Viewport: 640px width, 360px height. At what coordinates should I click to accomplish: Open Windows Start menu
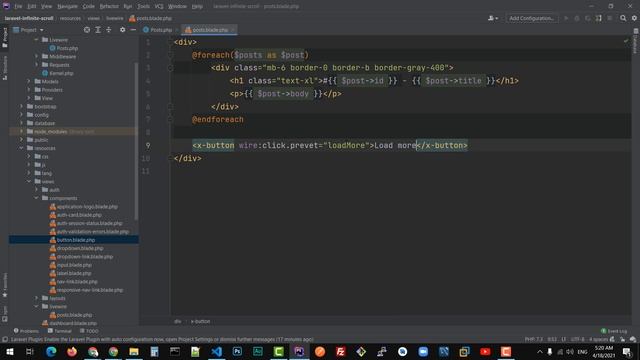(9, 351)
